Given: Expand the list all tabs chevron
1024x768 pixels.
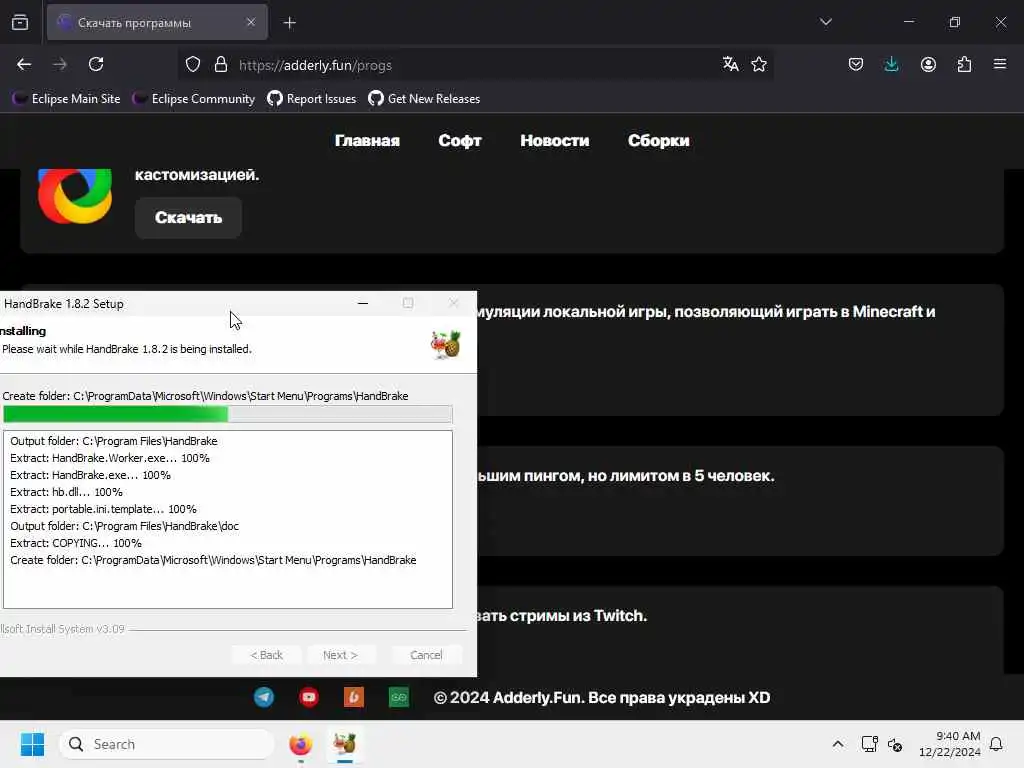Looking at the screenshot, I should click(x=825, y=22).
